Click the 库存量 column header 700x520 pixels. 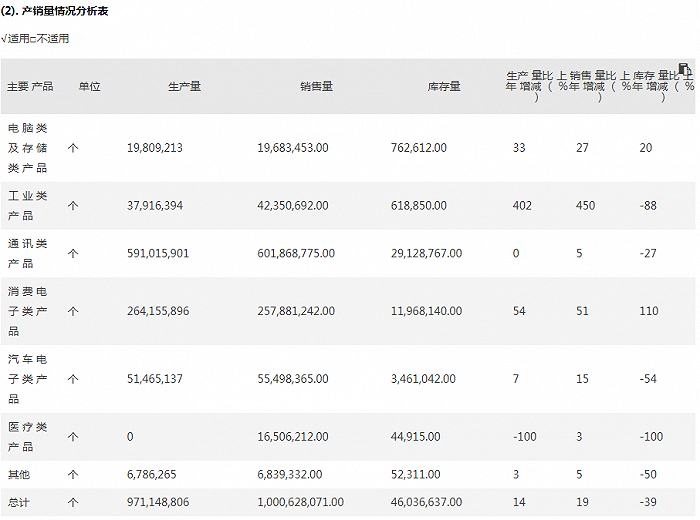point(444,86)
